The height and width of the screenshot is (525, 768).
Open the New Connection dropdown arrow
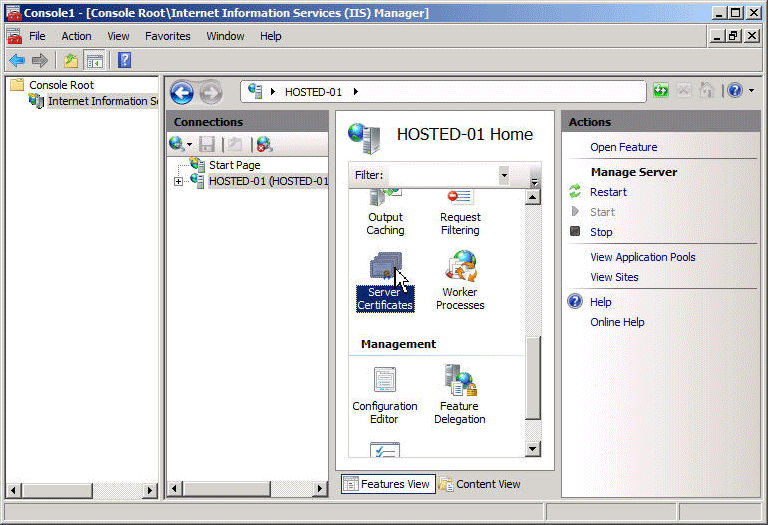189,144
